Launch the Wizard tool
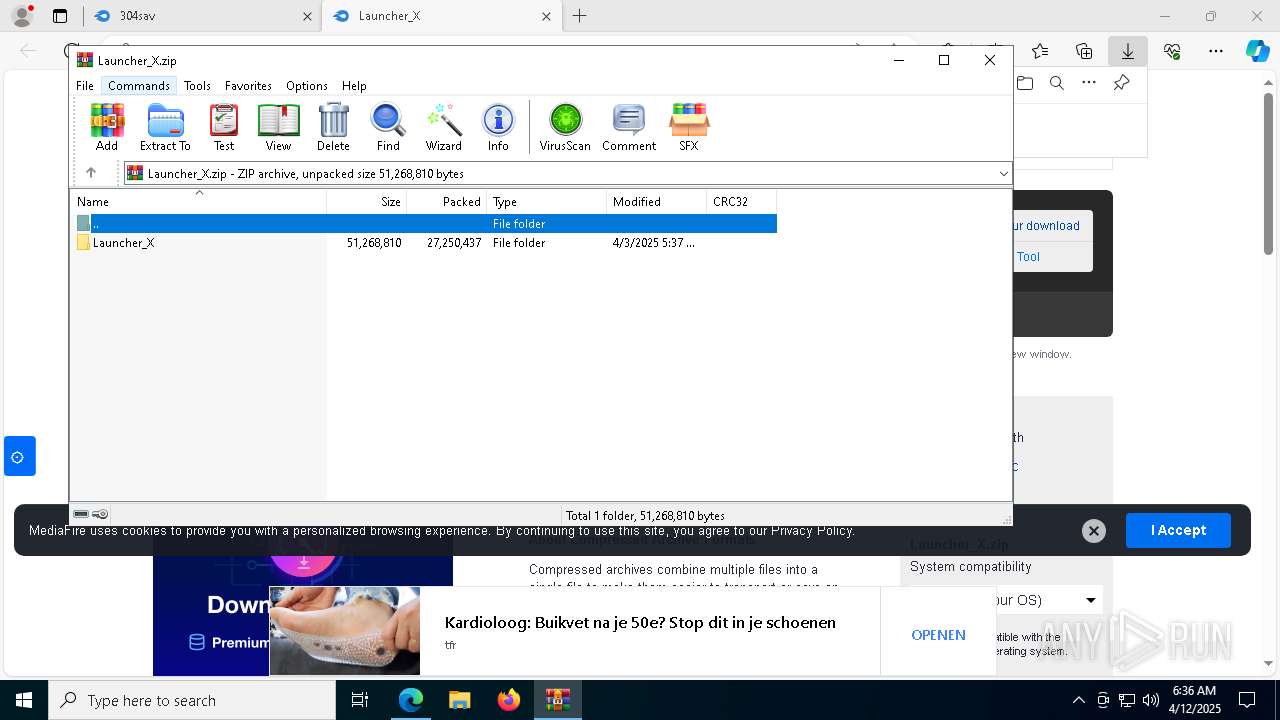The height and width of the screenshot is (720, 1280). tap(443, 128)
